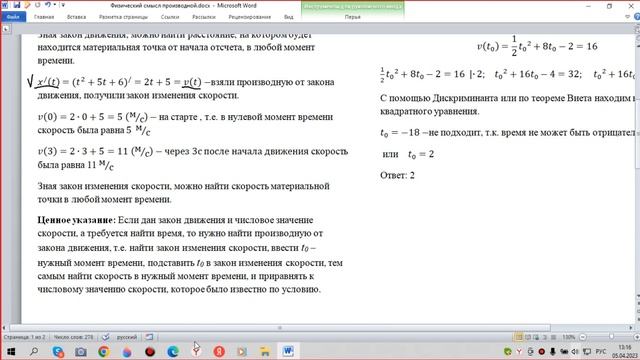Viewport: 640px width, 360px height.
Task: Open the Customize Quick Access Toolbar dropdown
Action: (63, 5)
